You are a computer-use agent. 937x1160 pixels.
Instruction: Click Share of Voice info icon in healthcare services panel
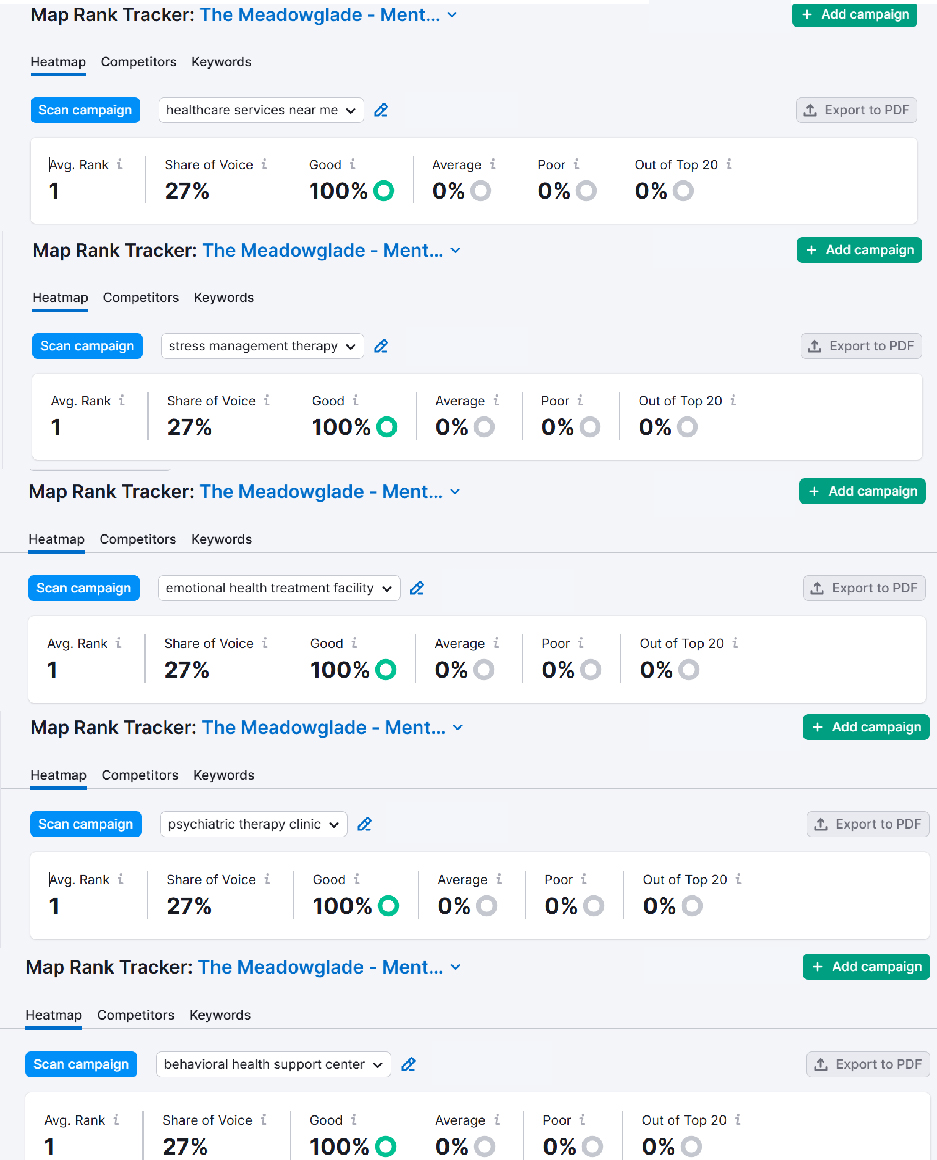[264, 164]
